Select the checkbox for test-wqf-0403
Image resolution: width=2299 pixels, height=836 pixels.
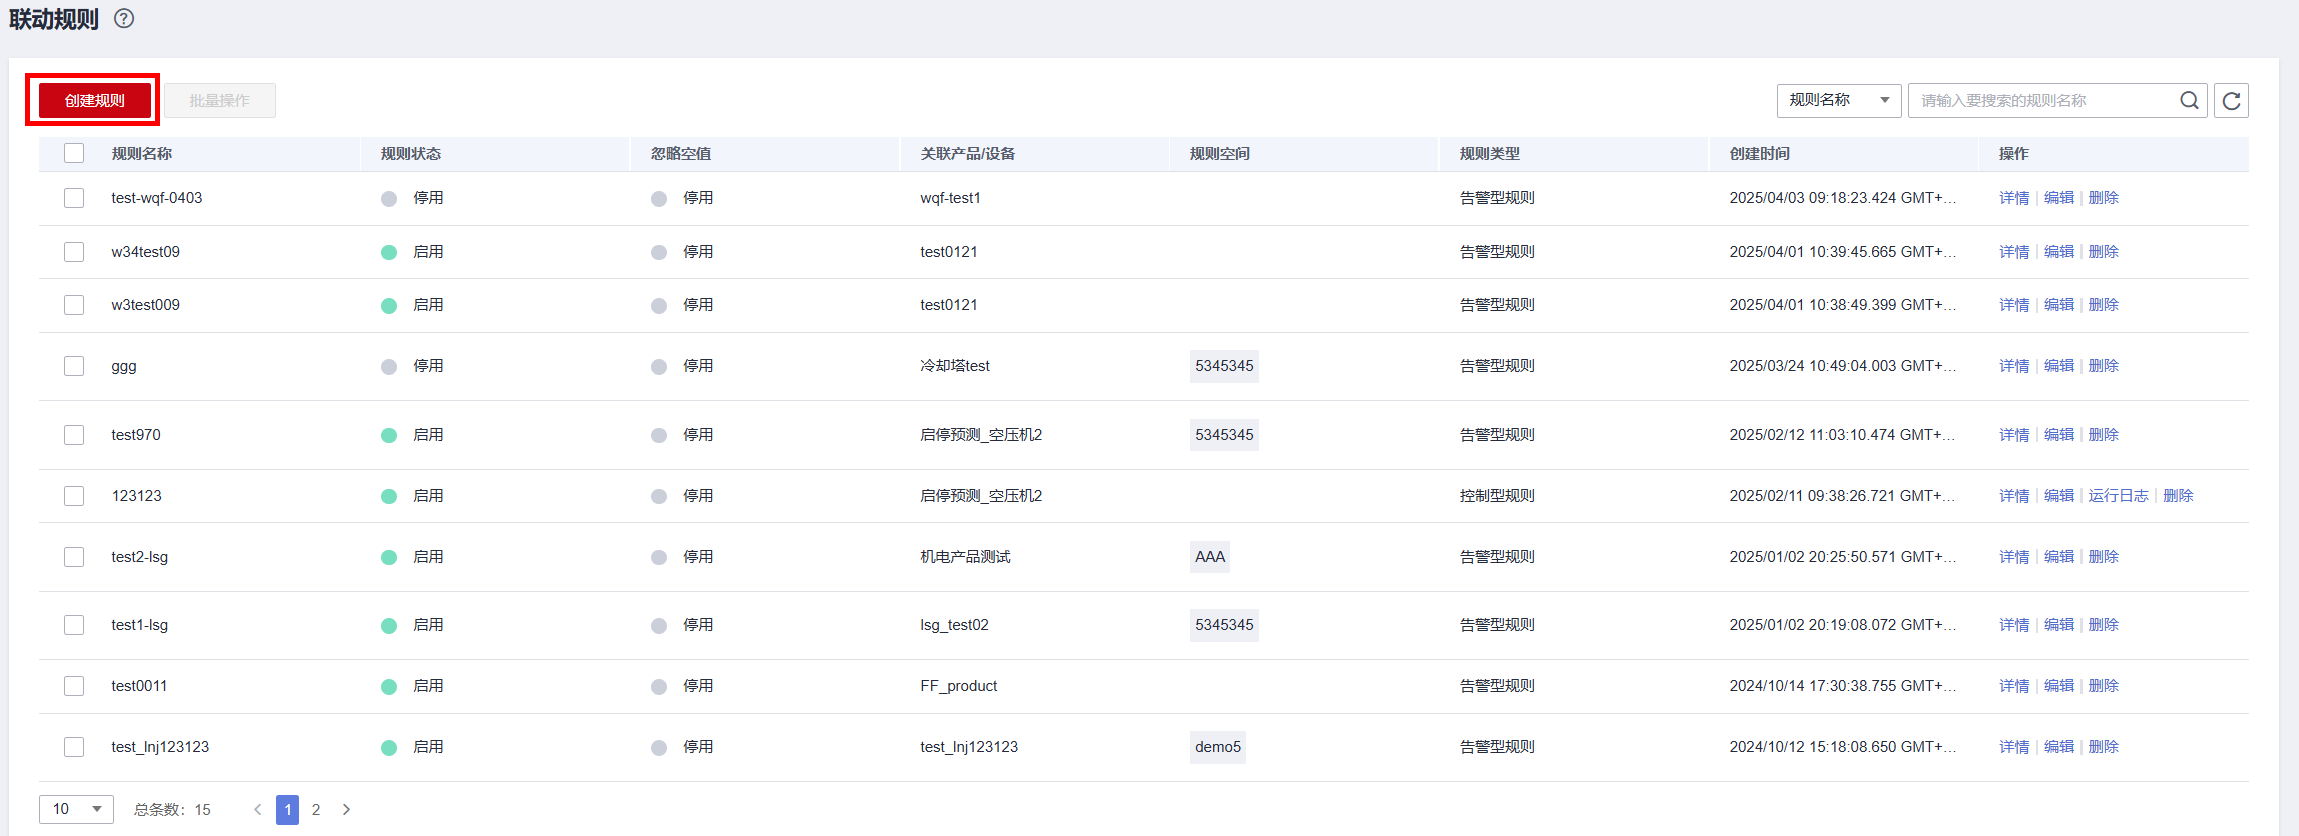(x=74, y=198)
